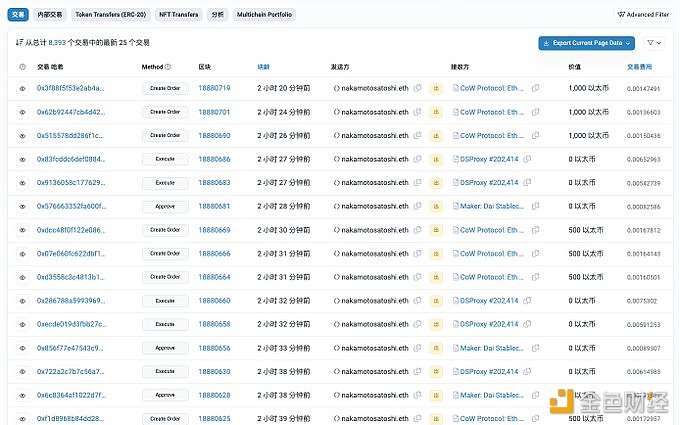Copy Maker Dai Stablecoin address in block 18880681 row
Viewport: 680px width, 425px height.
point(536,206)
